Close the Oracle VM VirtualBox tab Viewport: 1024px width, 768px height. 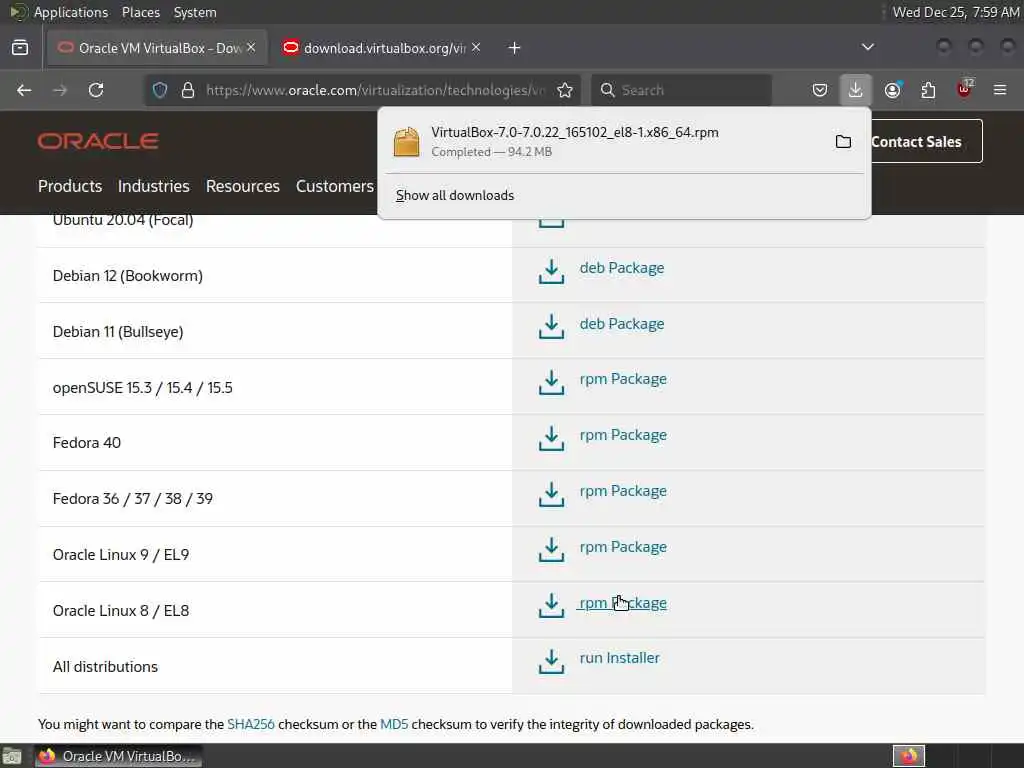(x=251, y=47)
